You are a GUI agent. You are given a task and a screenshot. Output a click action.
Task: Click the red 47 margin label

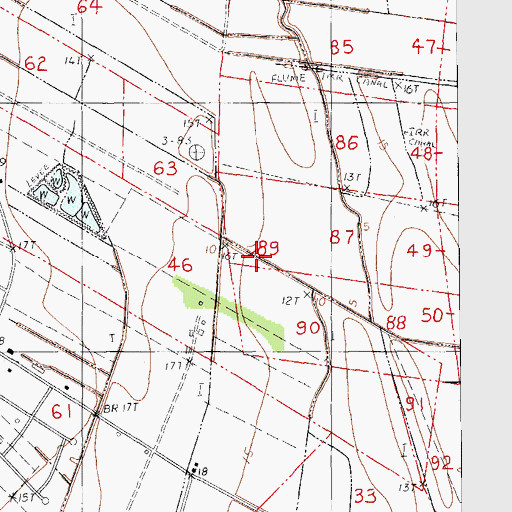coord(424,46)
